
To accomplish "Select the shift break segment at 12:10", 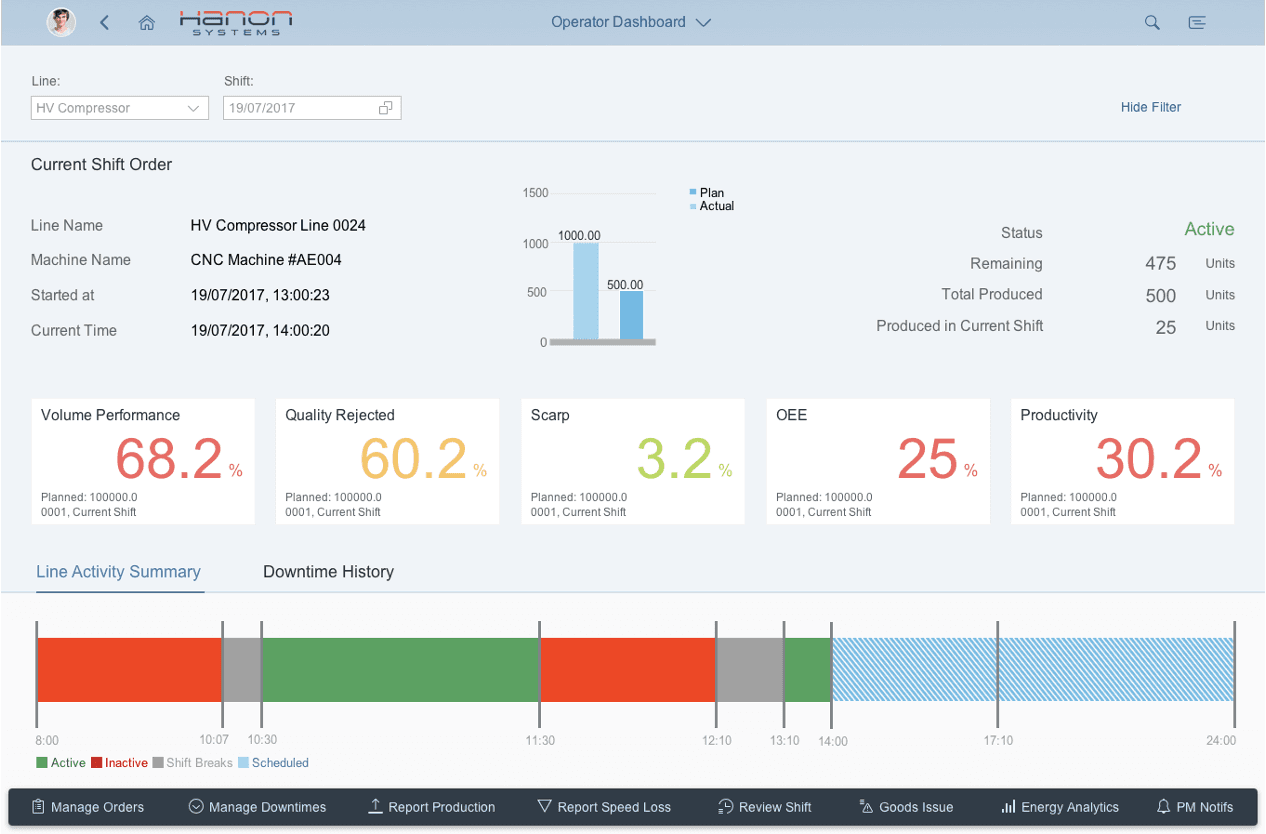I will pyautogui.click(x=750, y=670).
